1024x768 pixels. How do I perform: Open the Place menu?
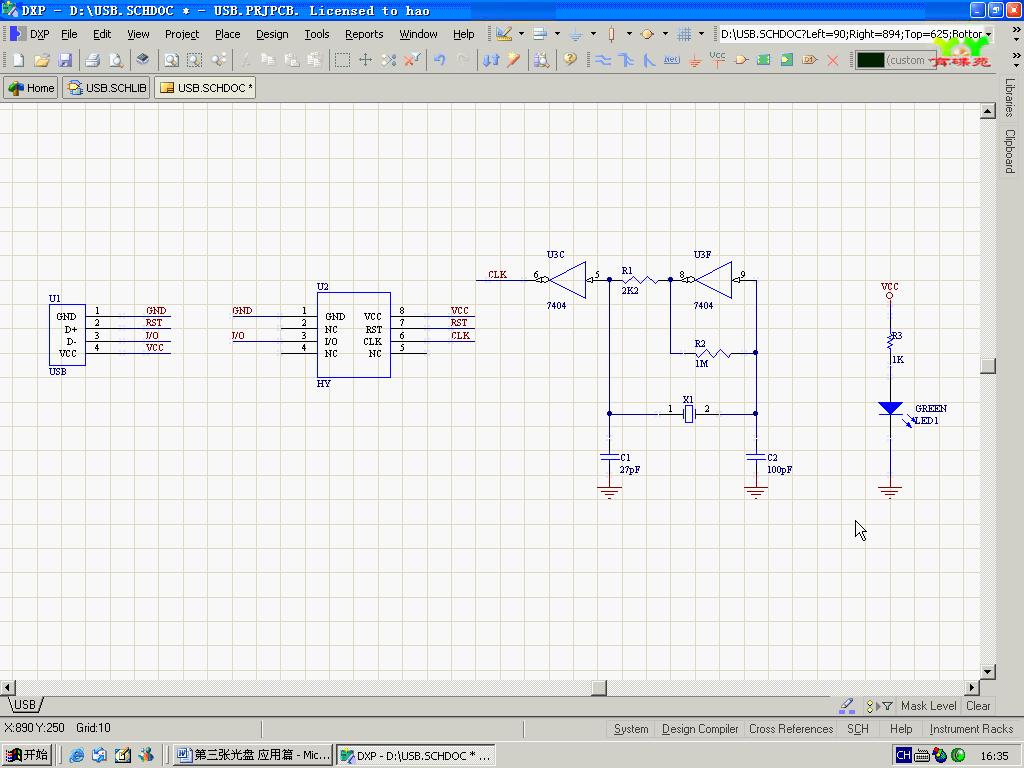pyautogui.click(x=227, y=34)
